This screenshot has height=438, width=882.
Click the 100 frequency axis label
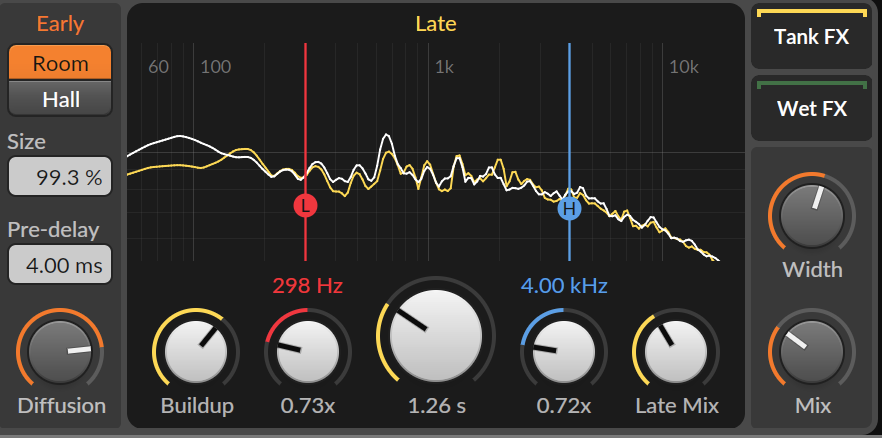[216, 67]
